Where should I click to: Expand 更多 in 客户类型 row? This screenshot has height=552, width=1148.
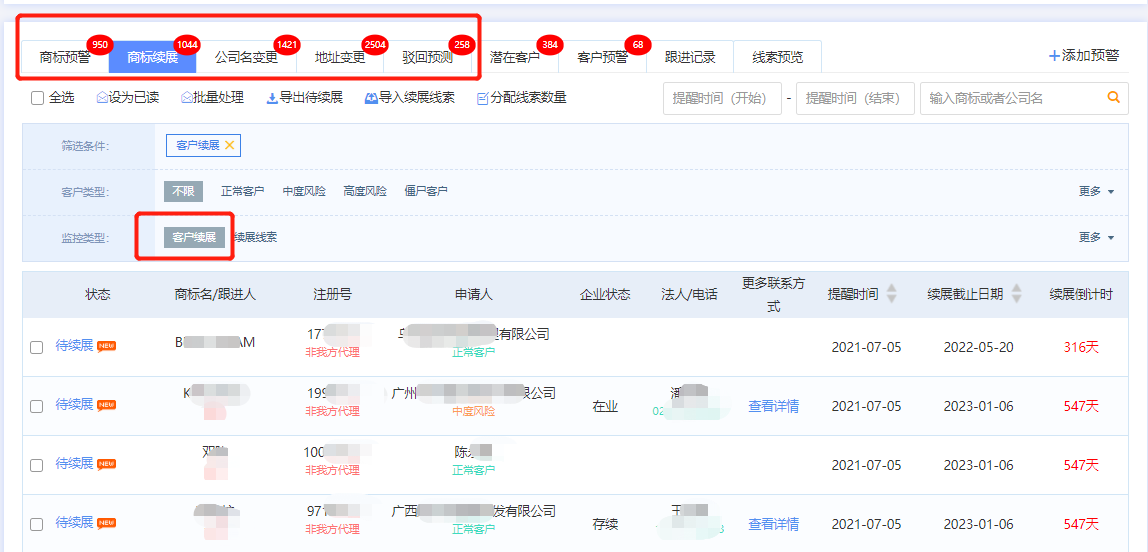(x=1096, y=191)
